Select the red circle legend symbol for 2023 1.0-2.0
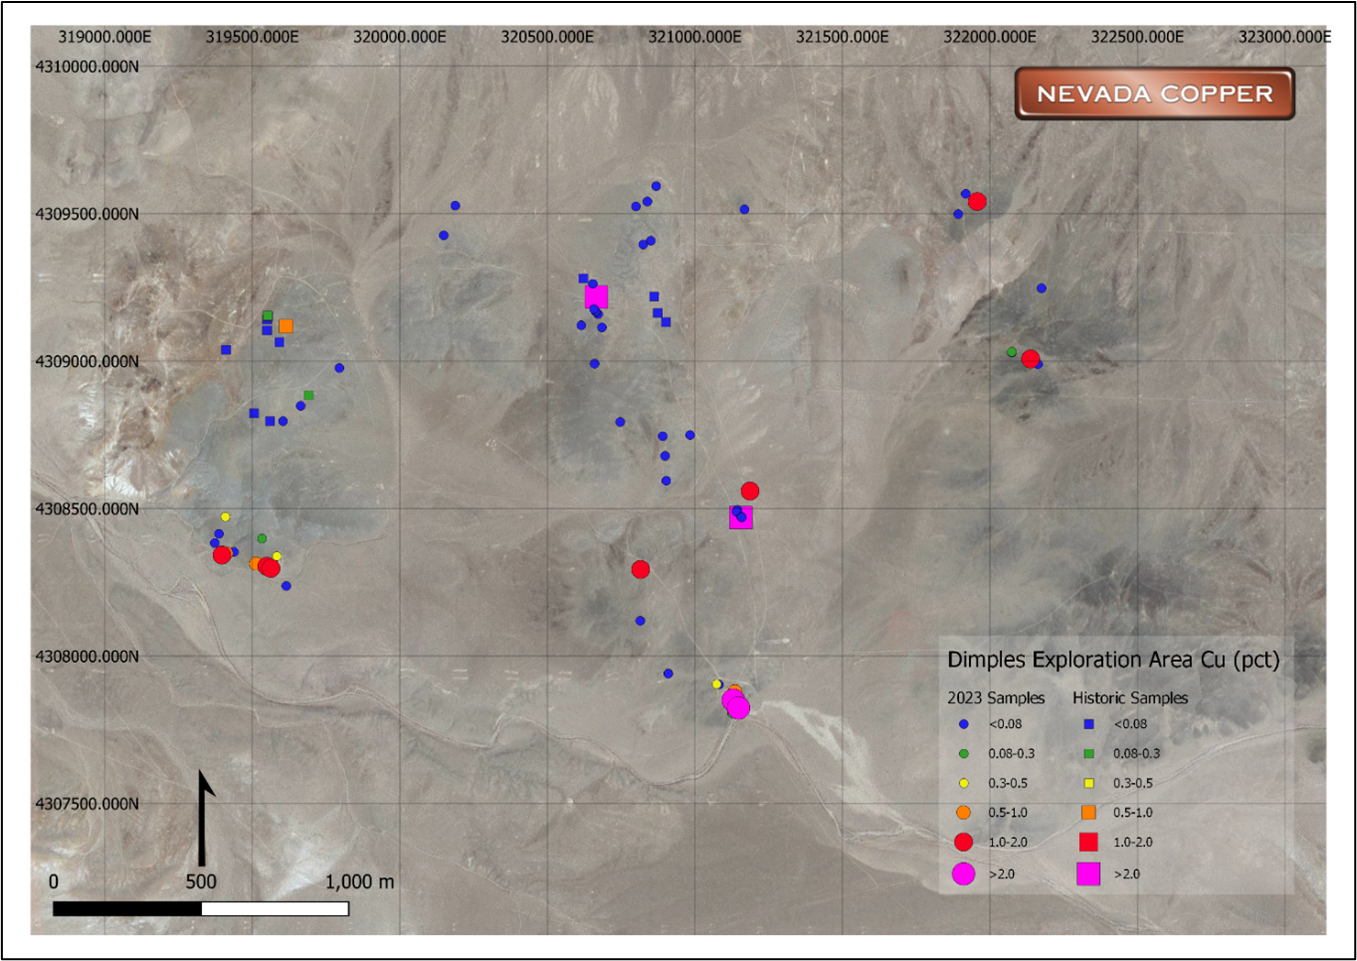Image resolution: width=1357 pixels, height=961 pixels. click(963, 842)
